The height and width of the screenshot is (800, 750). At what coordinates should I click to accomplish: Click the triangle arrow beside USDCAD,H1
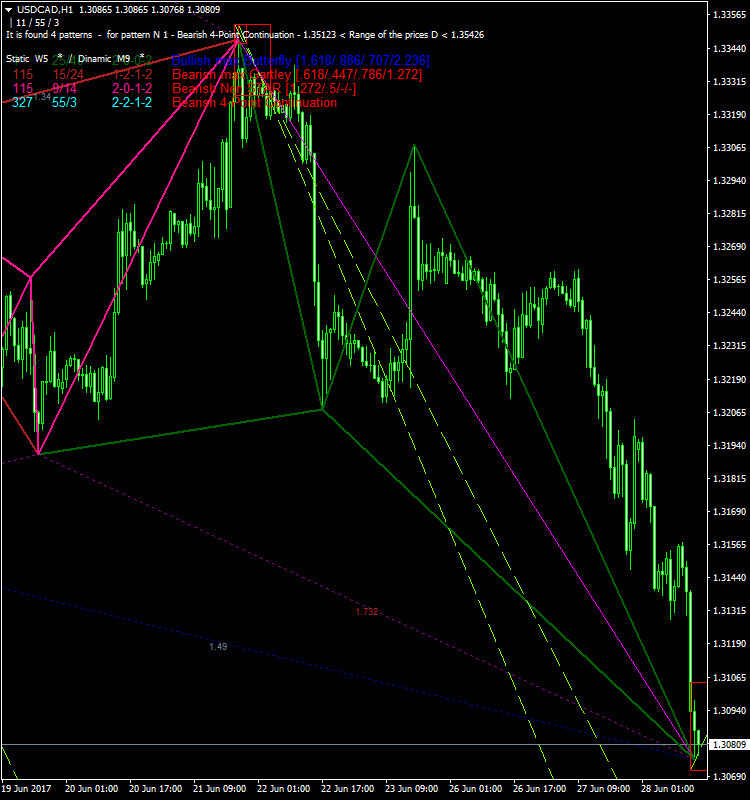(x=7, y=8)
